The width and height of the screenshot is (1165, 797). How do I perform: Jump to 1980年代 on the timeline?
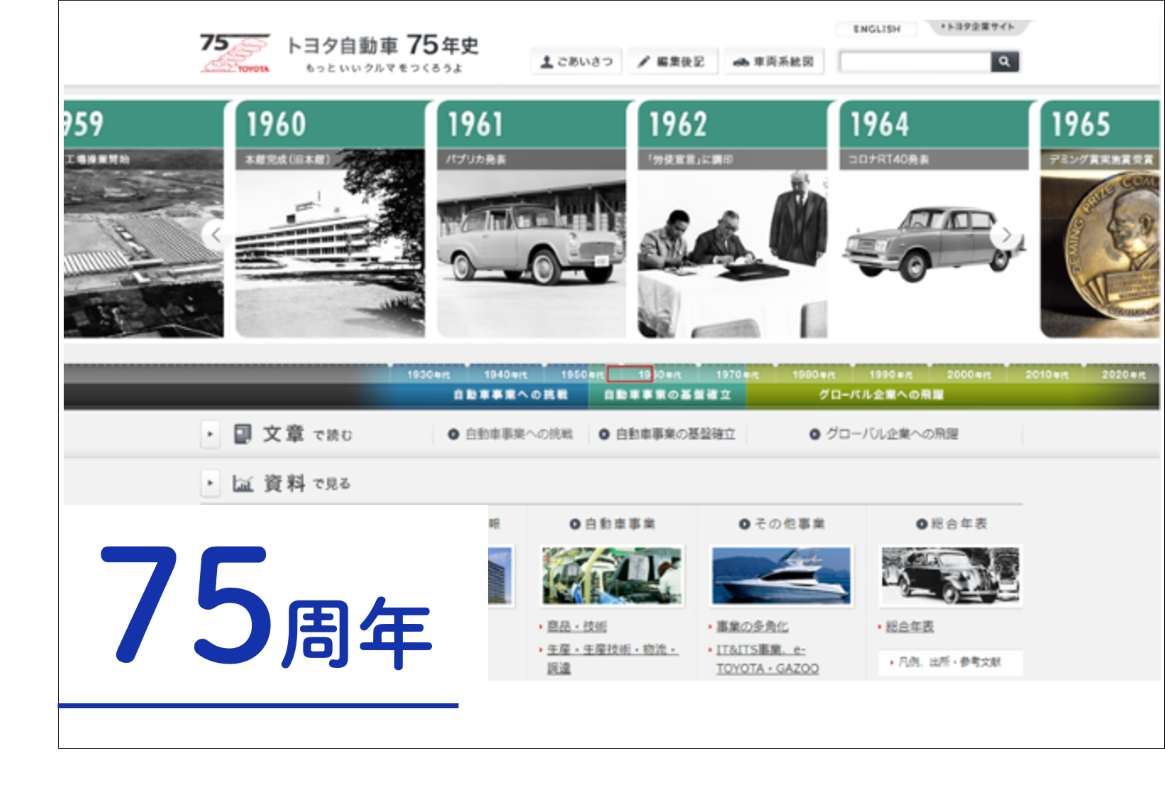coord(814,374)
